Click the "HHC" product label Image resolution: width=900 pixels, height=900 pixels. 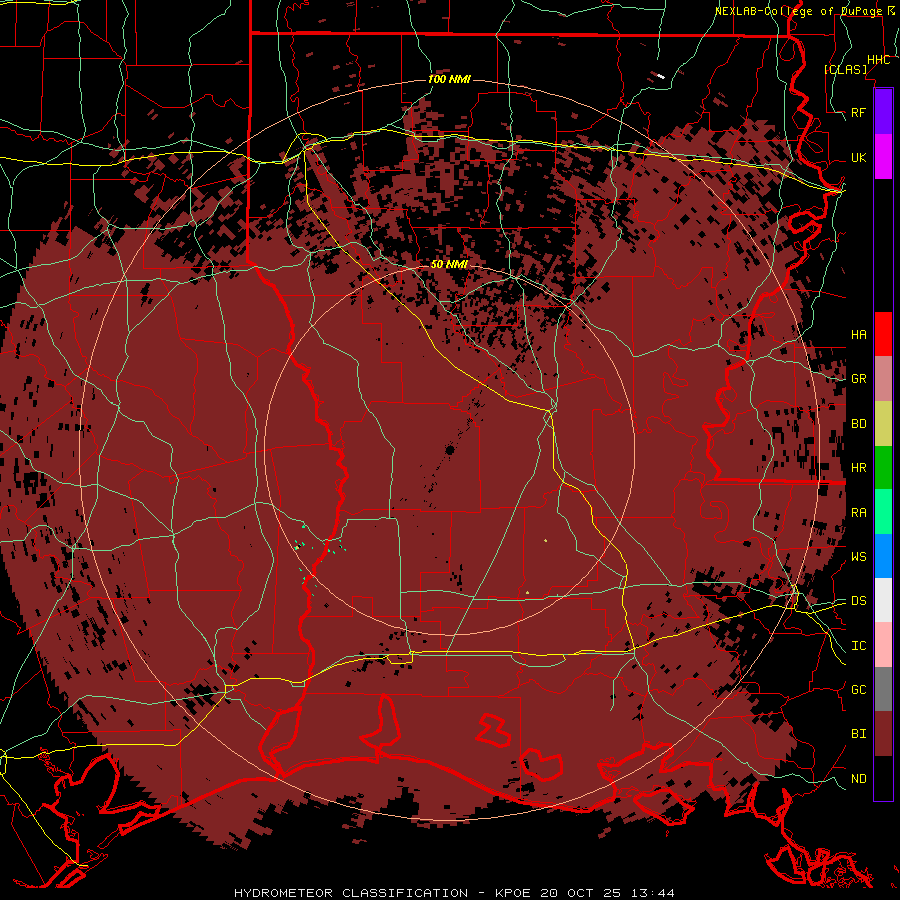tap(878, 60)
